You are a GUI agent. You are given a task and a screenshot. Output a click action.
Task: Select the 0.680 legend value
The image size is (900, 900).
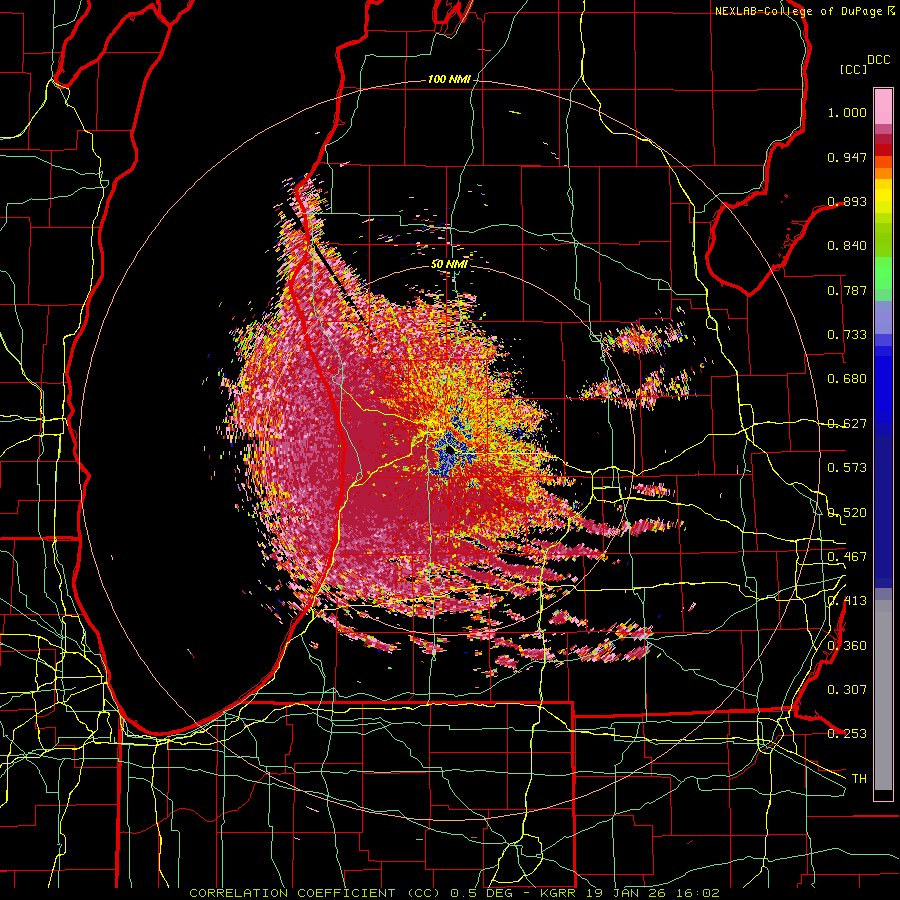tap(847, 379)
